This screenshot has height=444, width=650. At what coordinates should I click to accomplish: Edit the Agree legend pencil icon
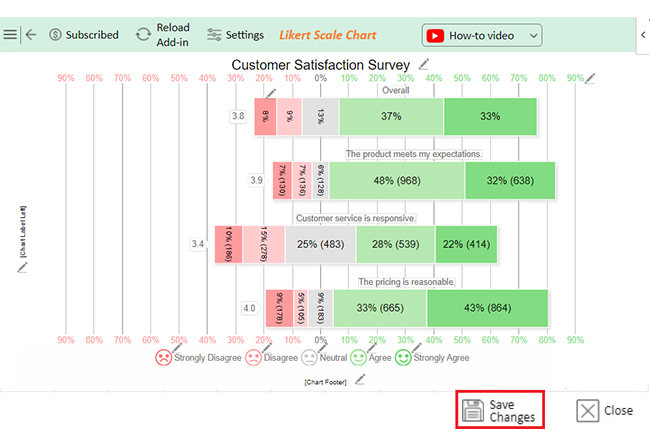tap(371, 347)
